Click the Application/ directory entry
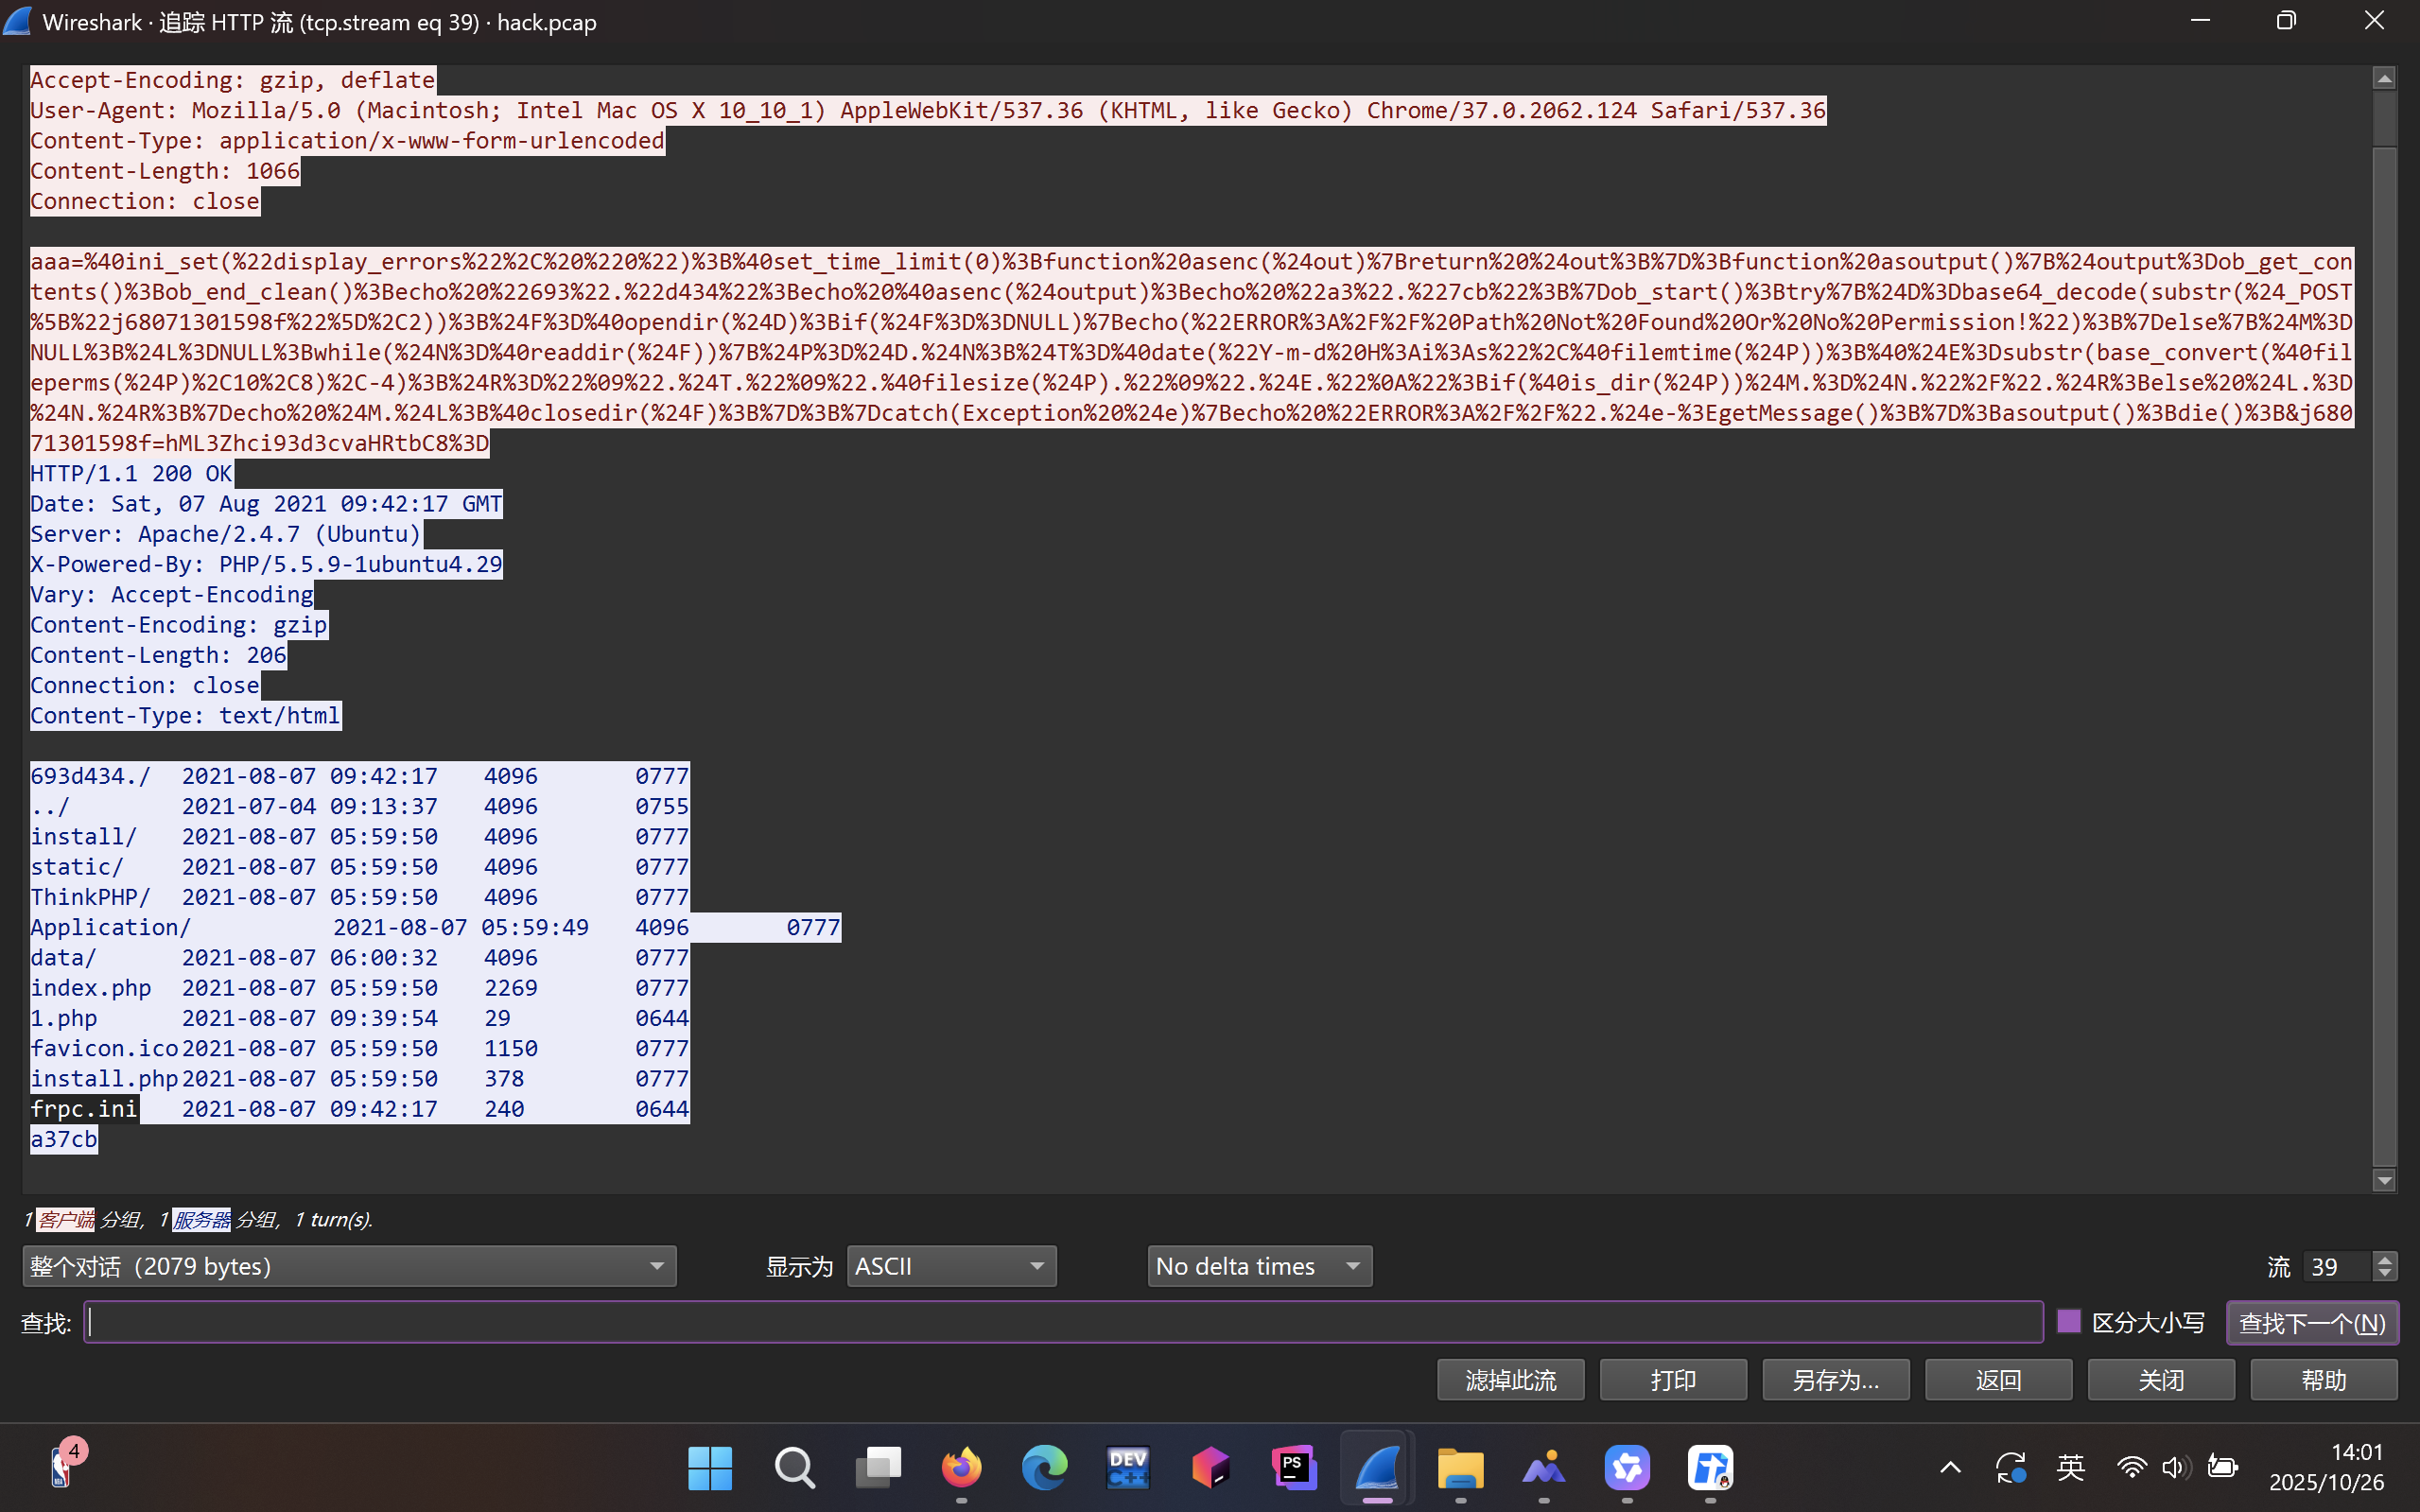 tap(110, 927)
